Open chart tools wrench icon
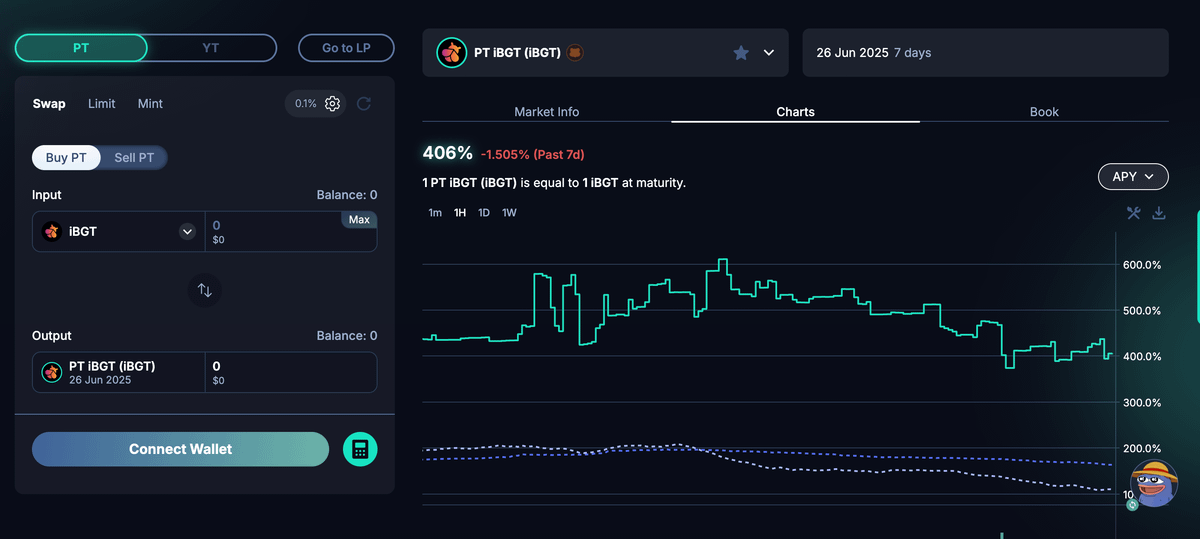1200x539 pixels. (x=1134, y=213)
